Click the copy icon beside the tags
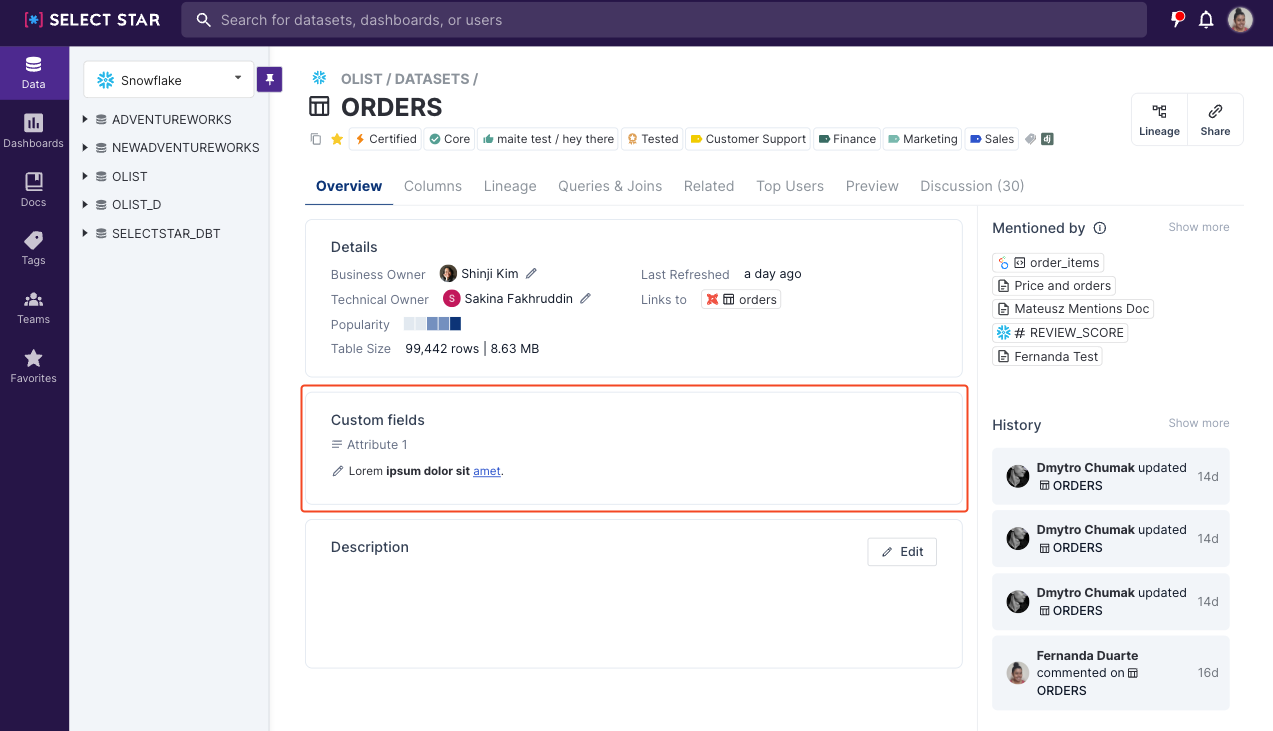The image size is (1273, 731). coord(316,139)
